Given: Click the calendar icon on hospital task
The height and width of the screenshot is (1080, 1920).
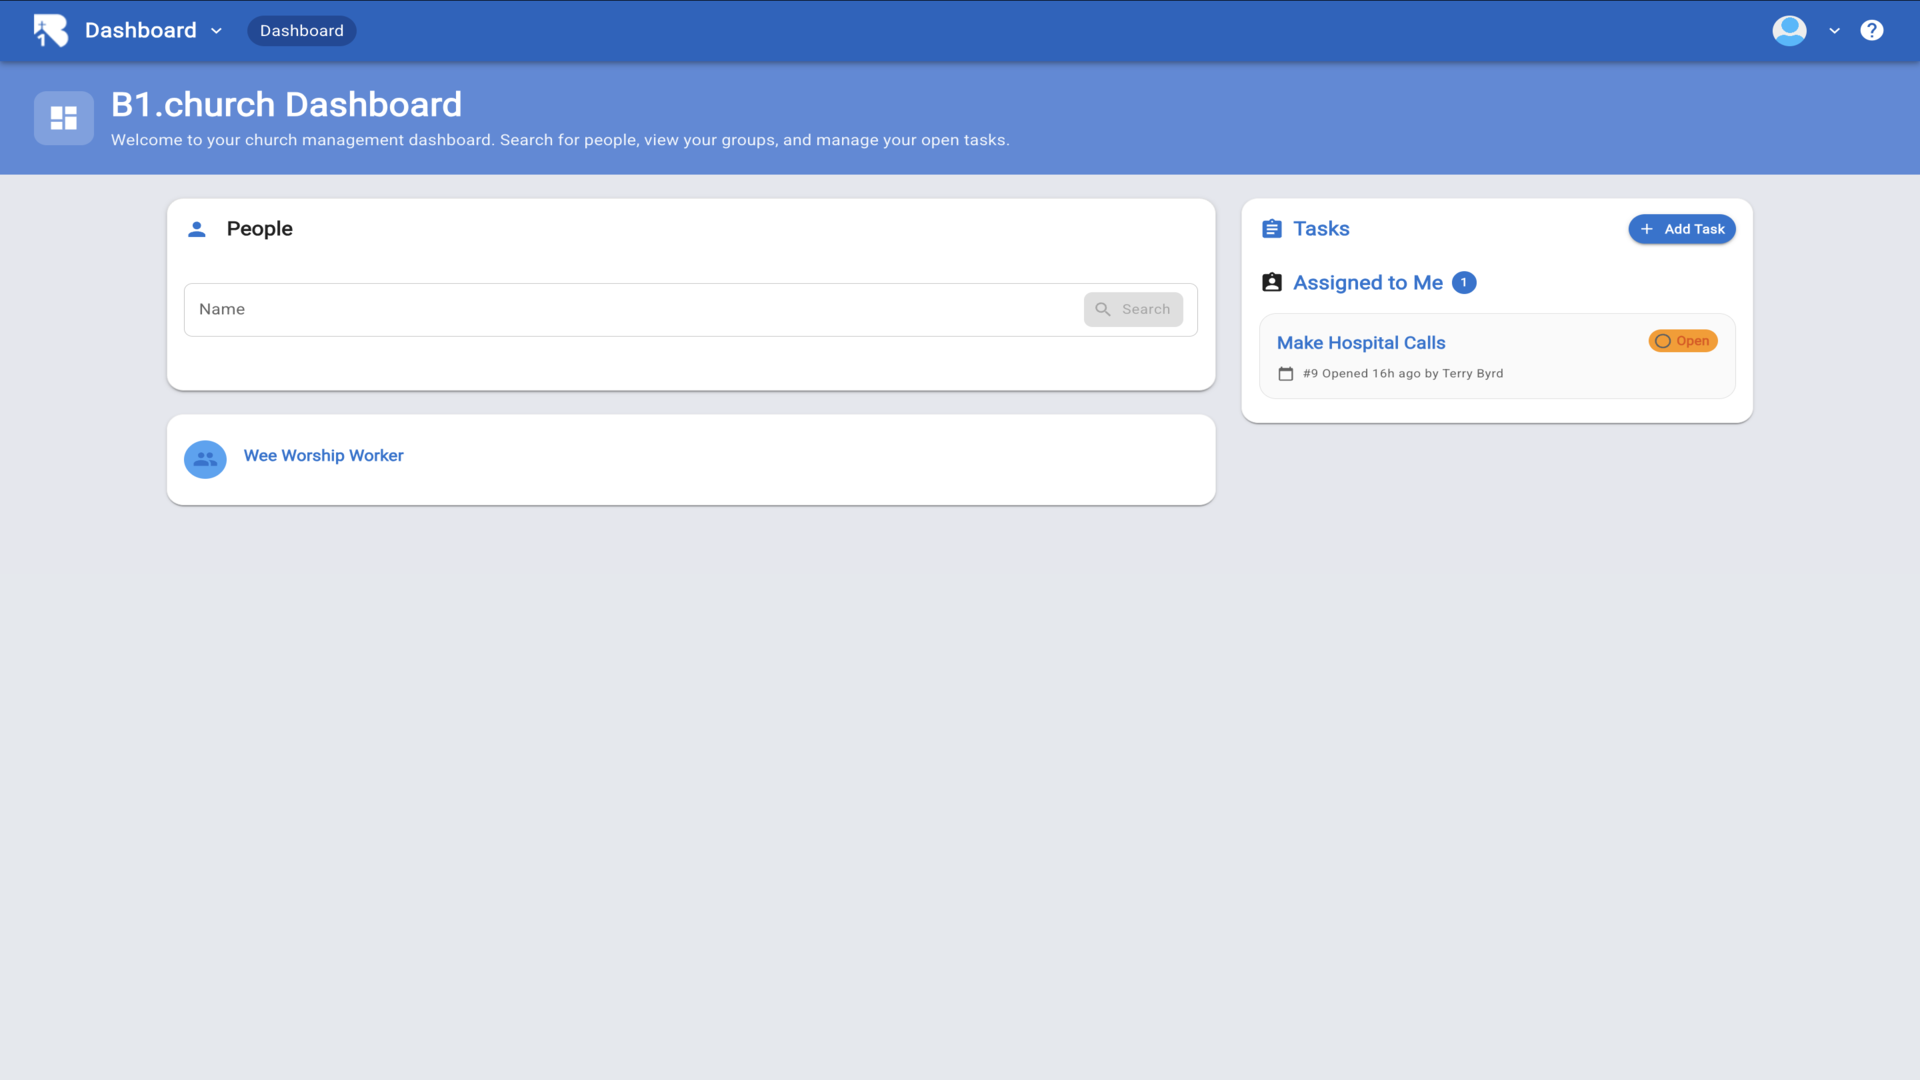Looking at the screenshot, I should (x=1285, y=374).
